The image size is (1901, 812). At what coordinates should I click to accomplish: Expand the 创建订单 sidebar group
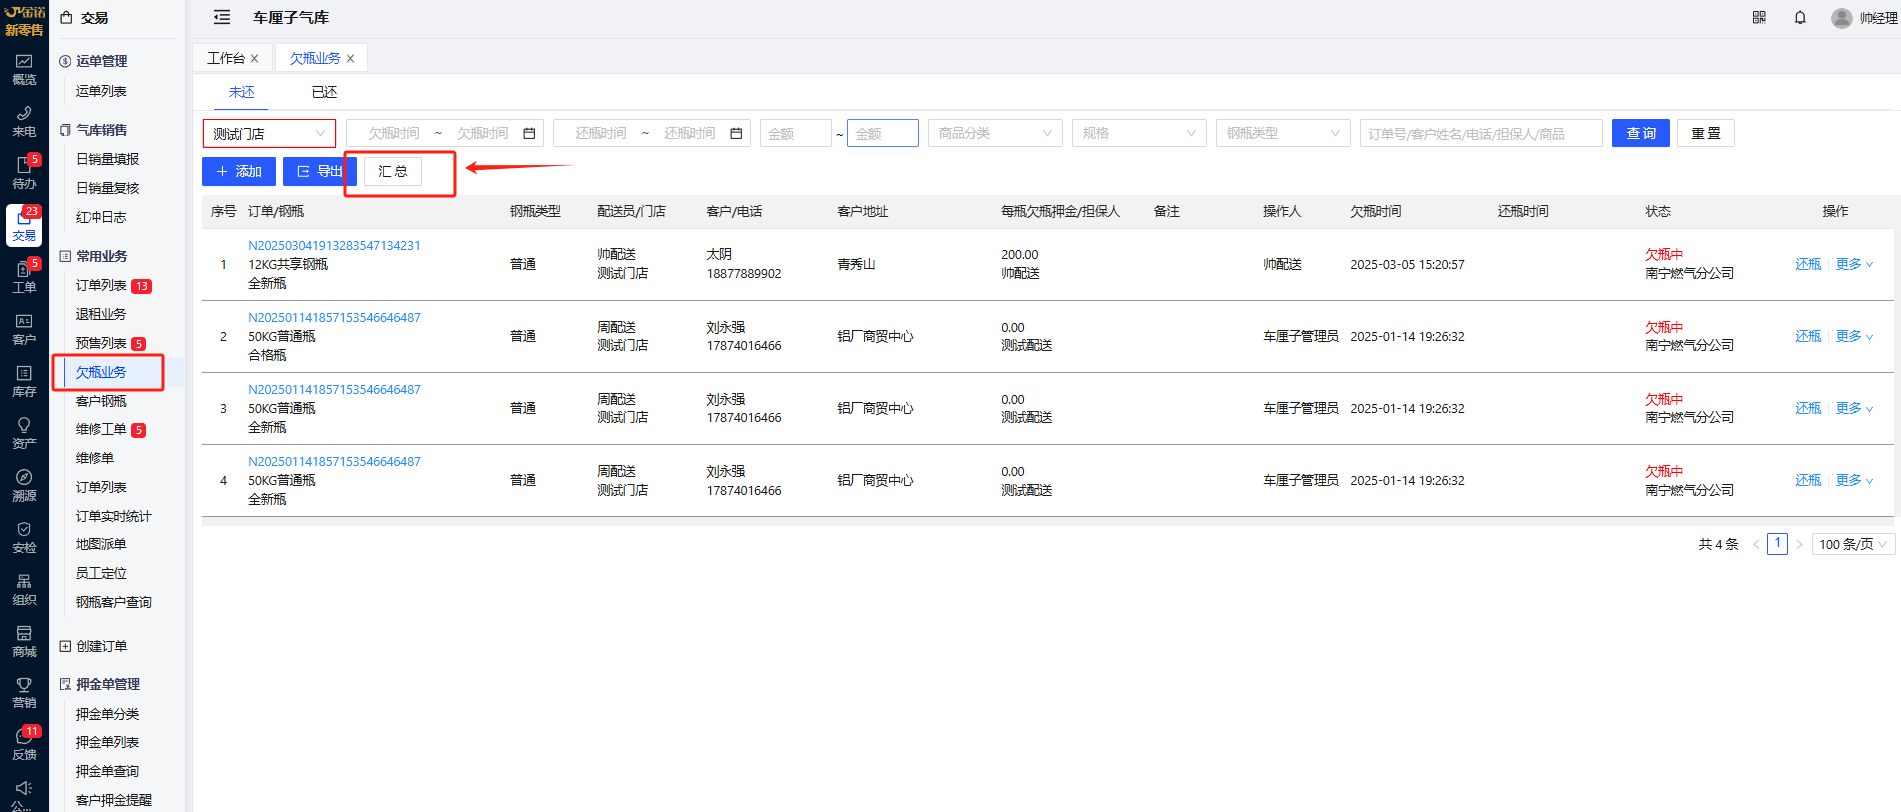pos(101,646)
